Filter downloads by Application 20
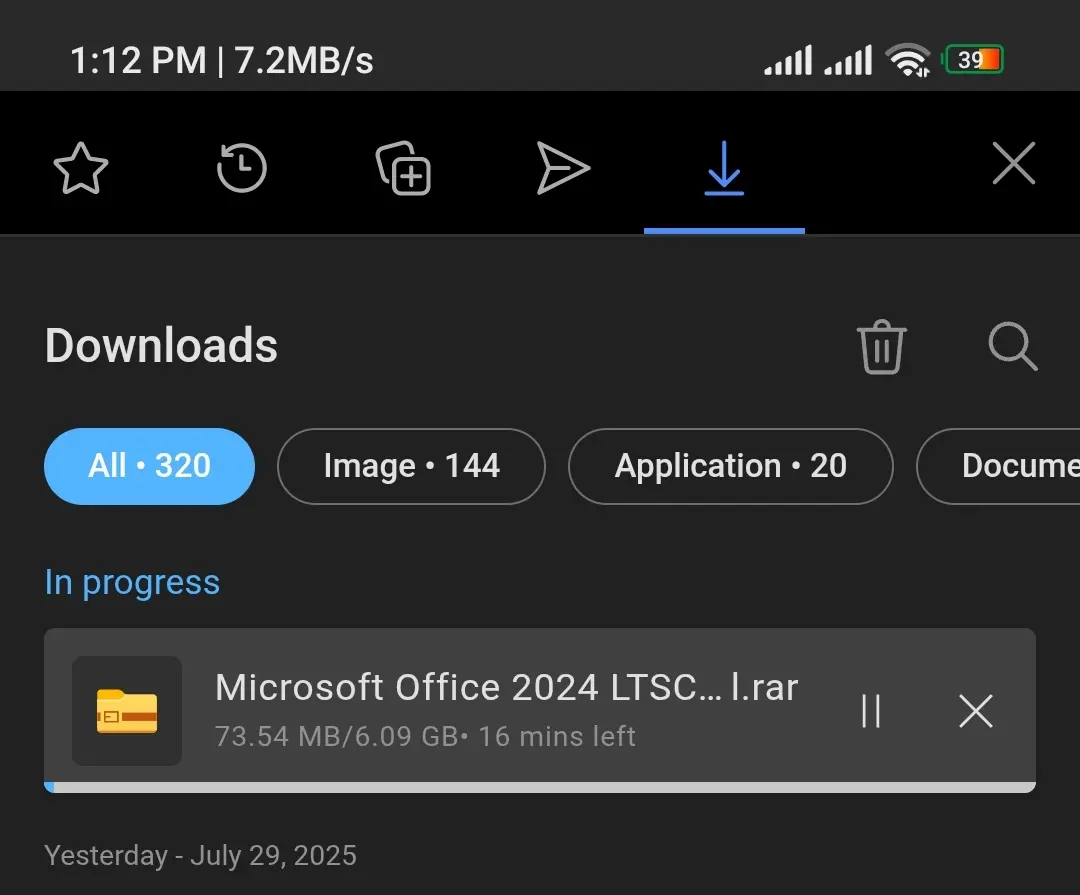The width and height of the screenshot is (1080, 895). point(731,466)
